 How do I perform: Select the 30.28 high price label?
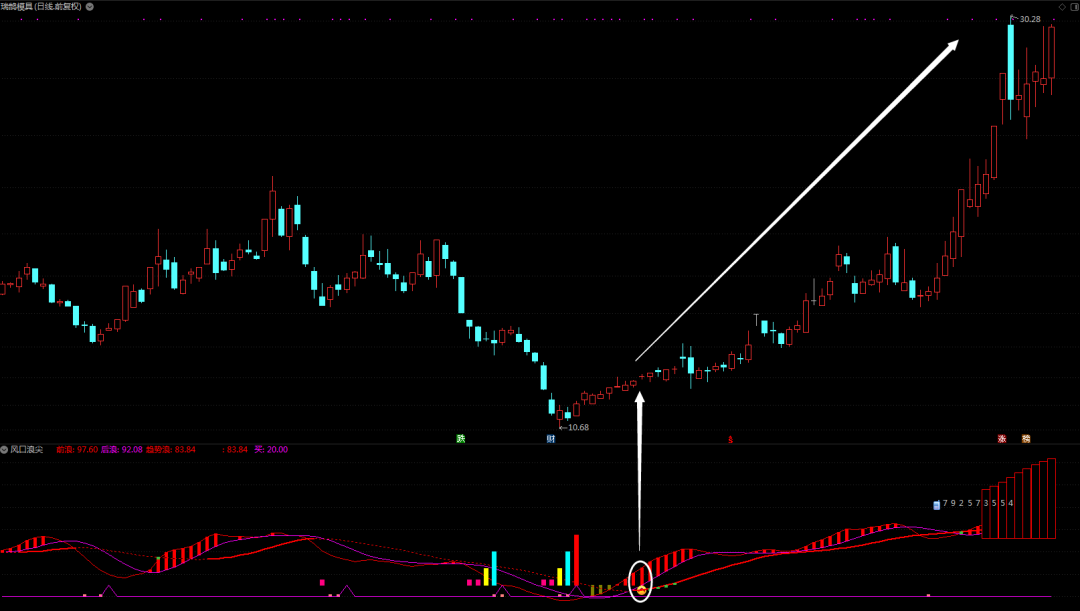pos(1030,19)
